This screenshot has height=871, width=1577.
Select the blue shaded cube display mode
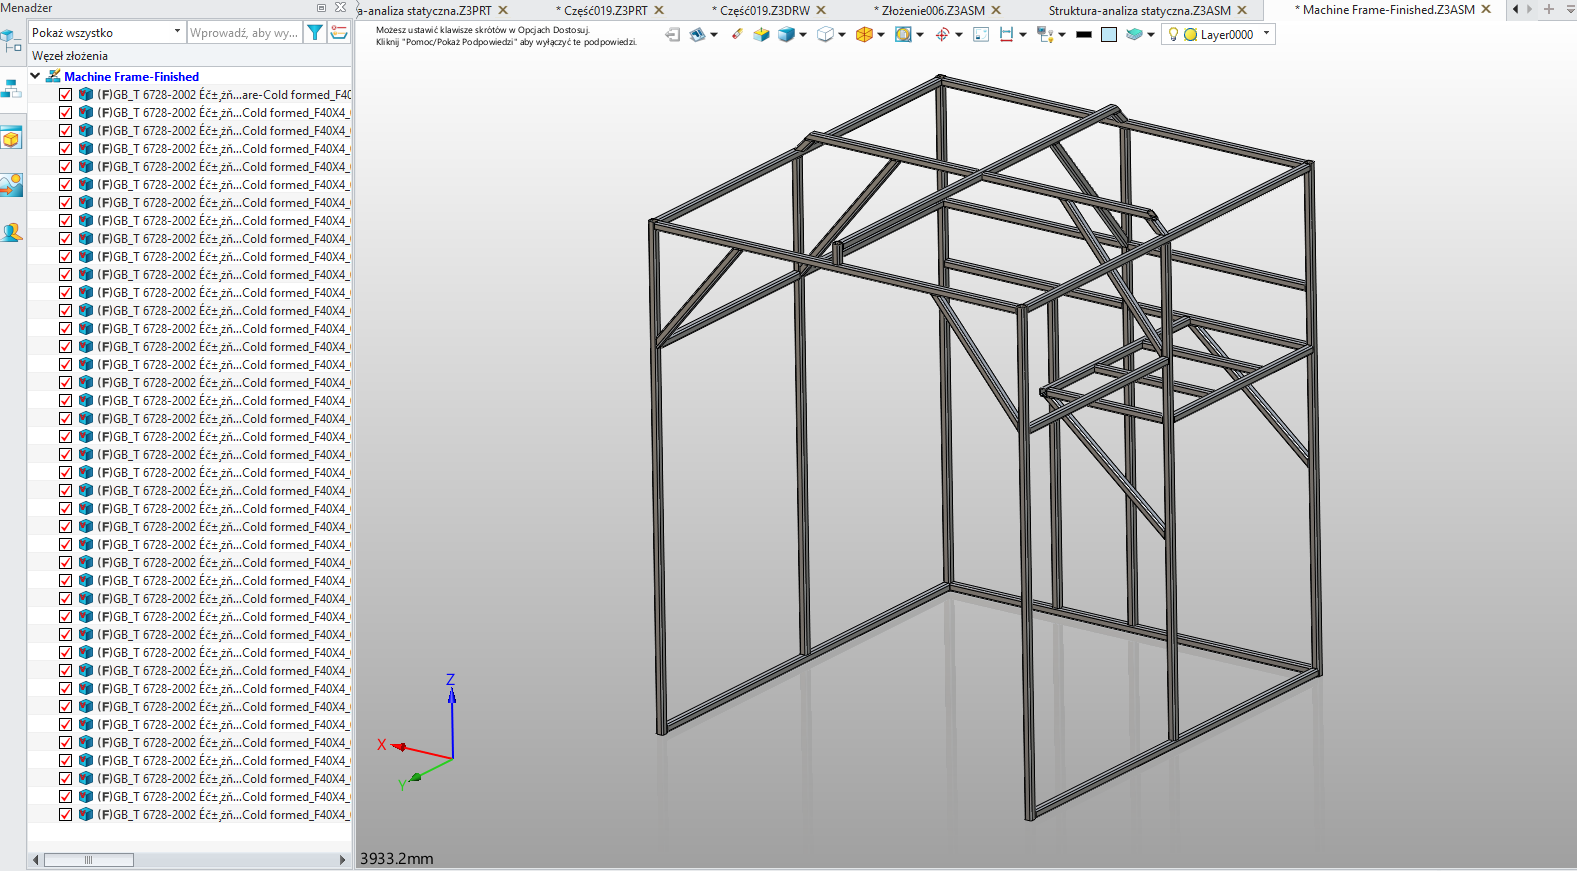coord(787,34)
